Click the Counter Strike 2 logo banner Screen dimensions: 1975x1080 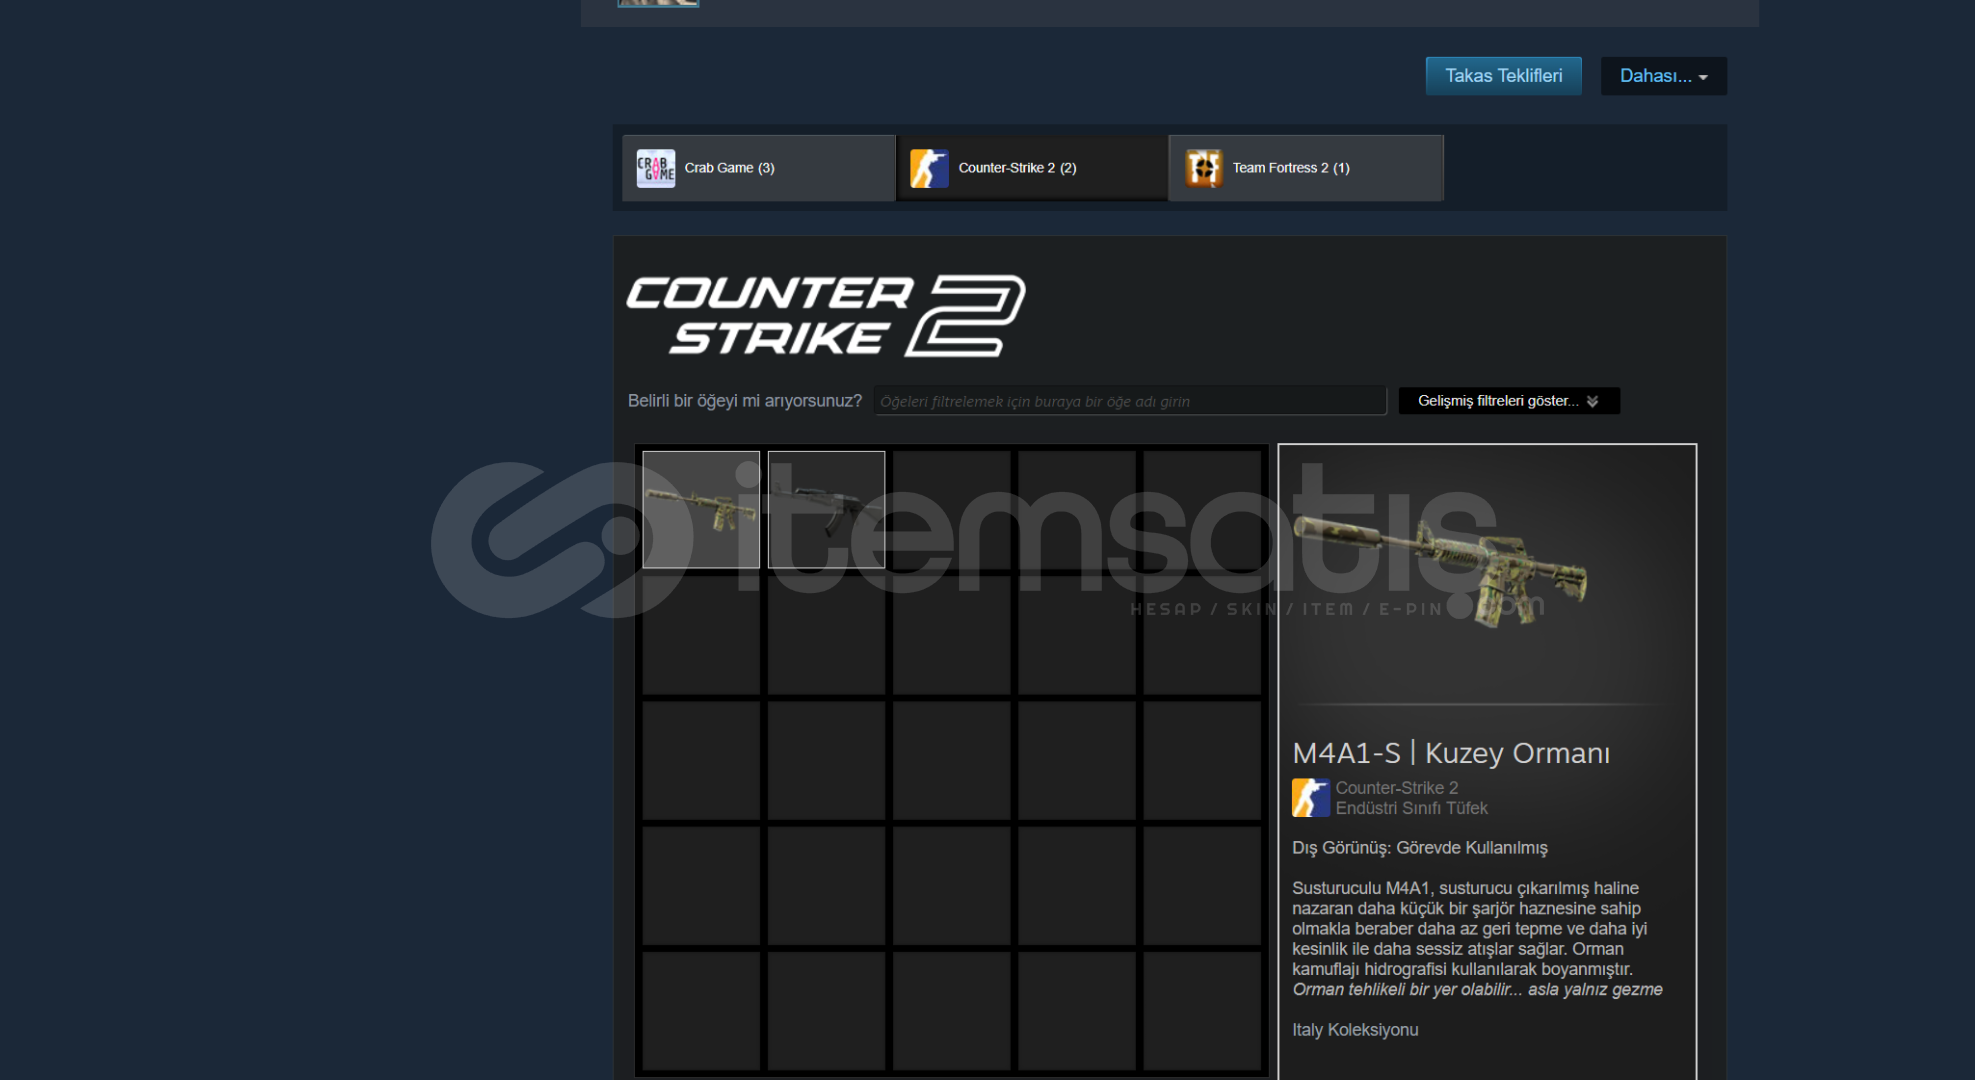coord(826,316)
